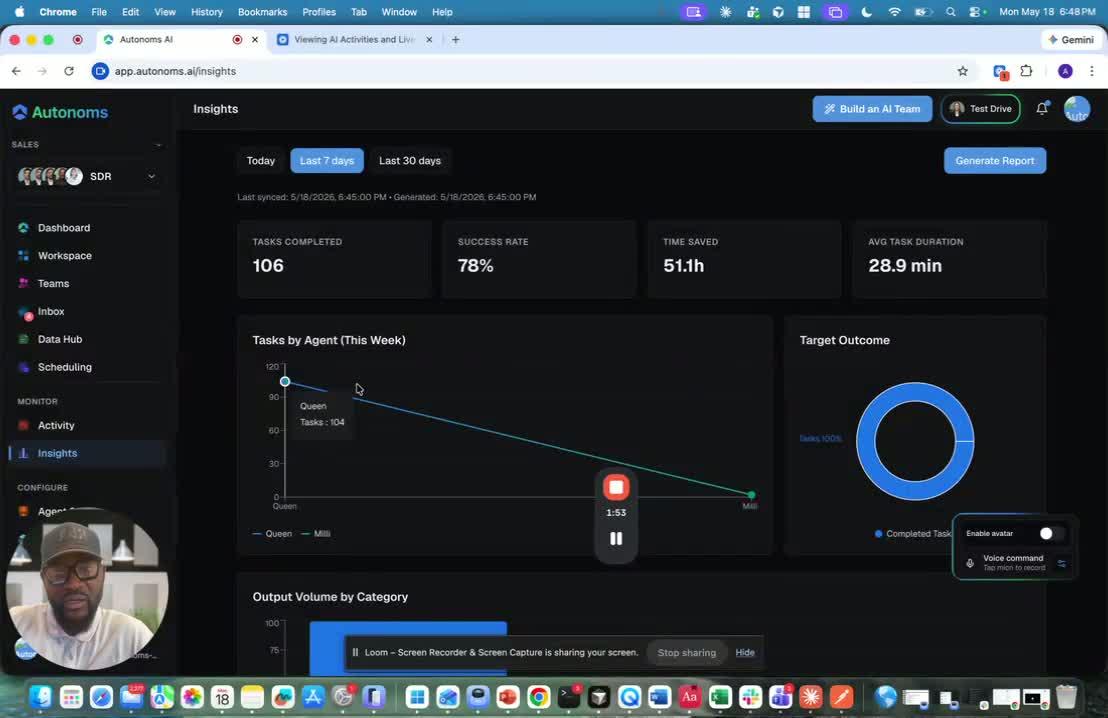This screenshot has height=718, width=1108.
Task: Open Gemini in Chrome
Action: tap(1071, 40)
